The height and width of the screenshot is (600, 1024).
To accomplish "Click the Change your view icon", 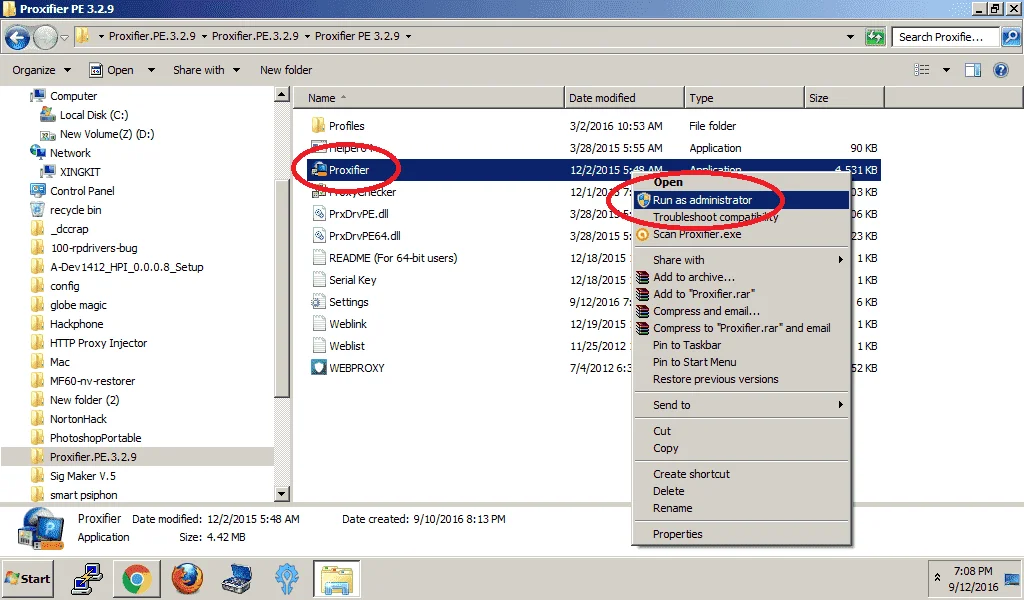I will coord(921,70).
